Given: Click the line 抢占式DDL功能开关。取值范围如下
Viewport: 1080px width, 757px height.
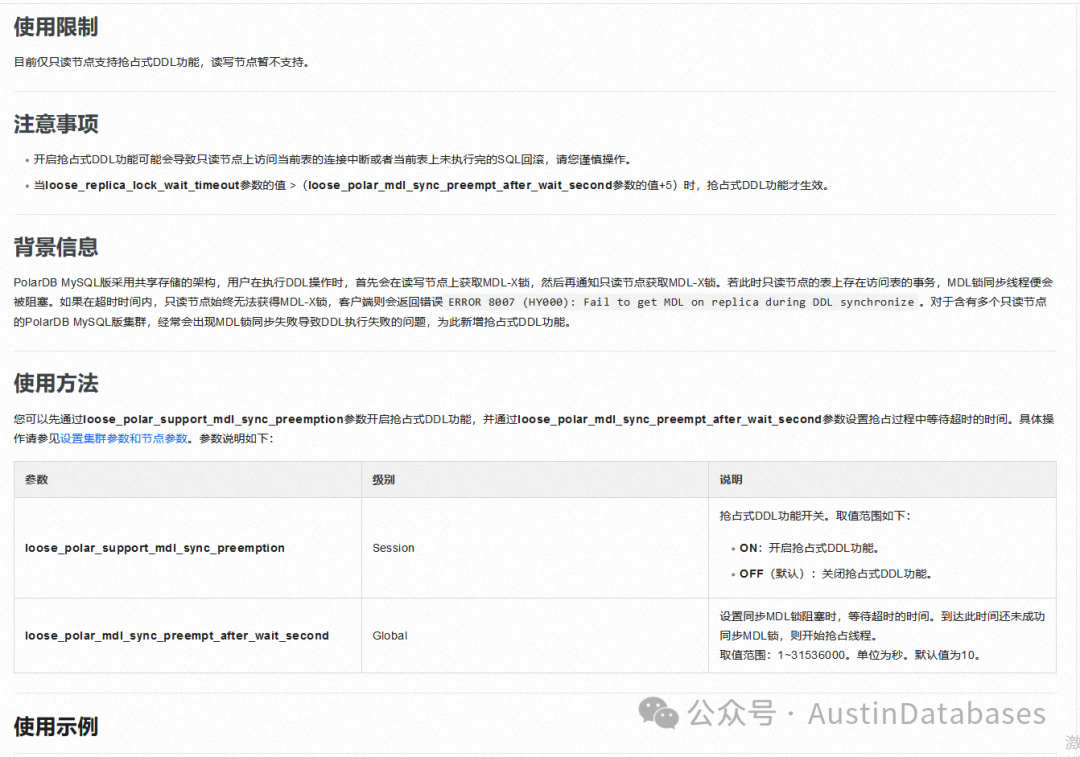Looking at the screenshot, I should click(816, 516).
